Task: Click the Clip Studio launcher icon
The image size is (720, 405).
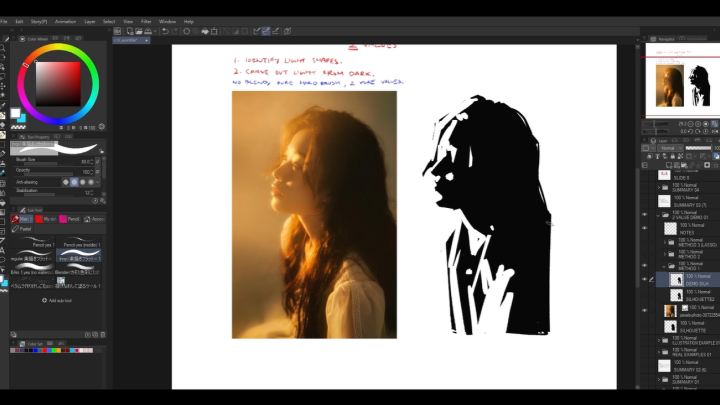Action: pyautogui.click(x=118, y=31)
